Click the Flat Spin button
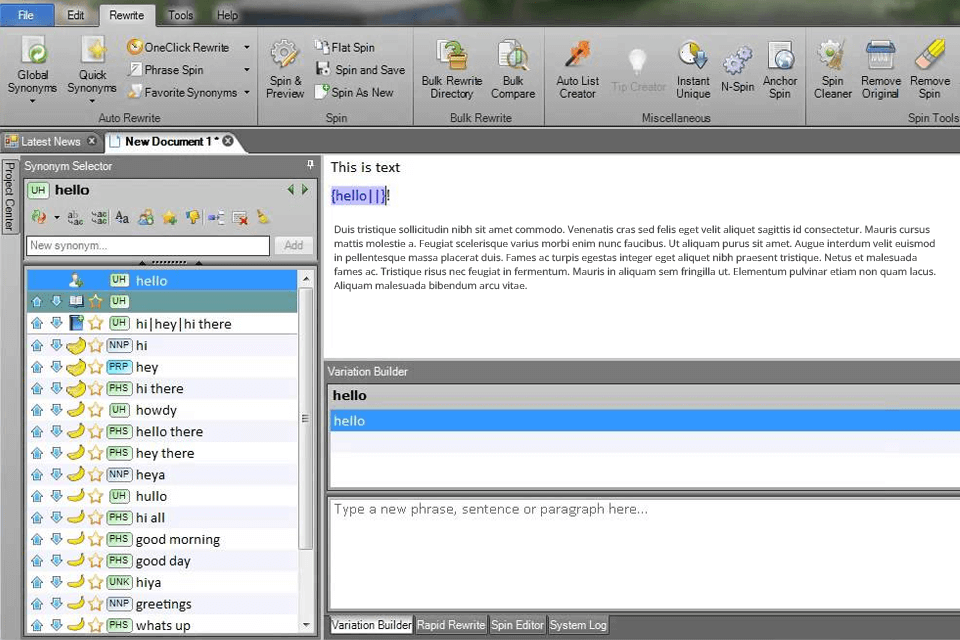 click(345, 47)
